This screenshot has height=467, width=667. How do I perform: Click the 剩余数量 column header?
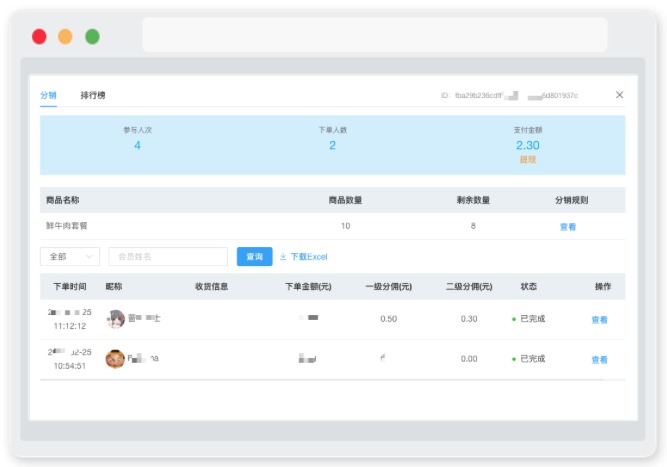(x=473, y=200)
